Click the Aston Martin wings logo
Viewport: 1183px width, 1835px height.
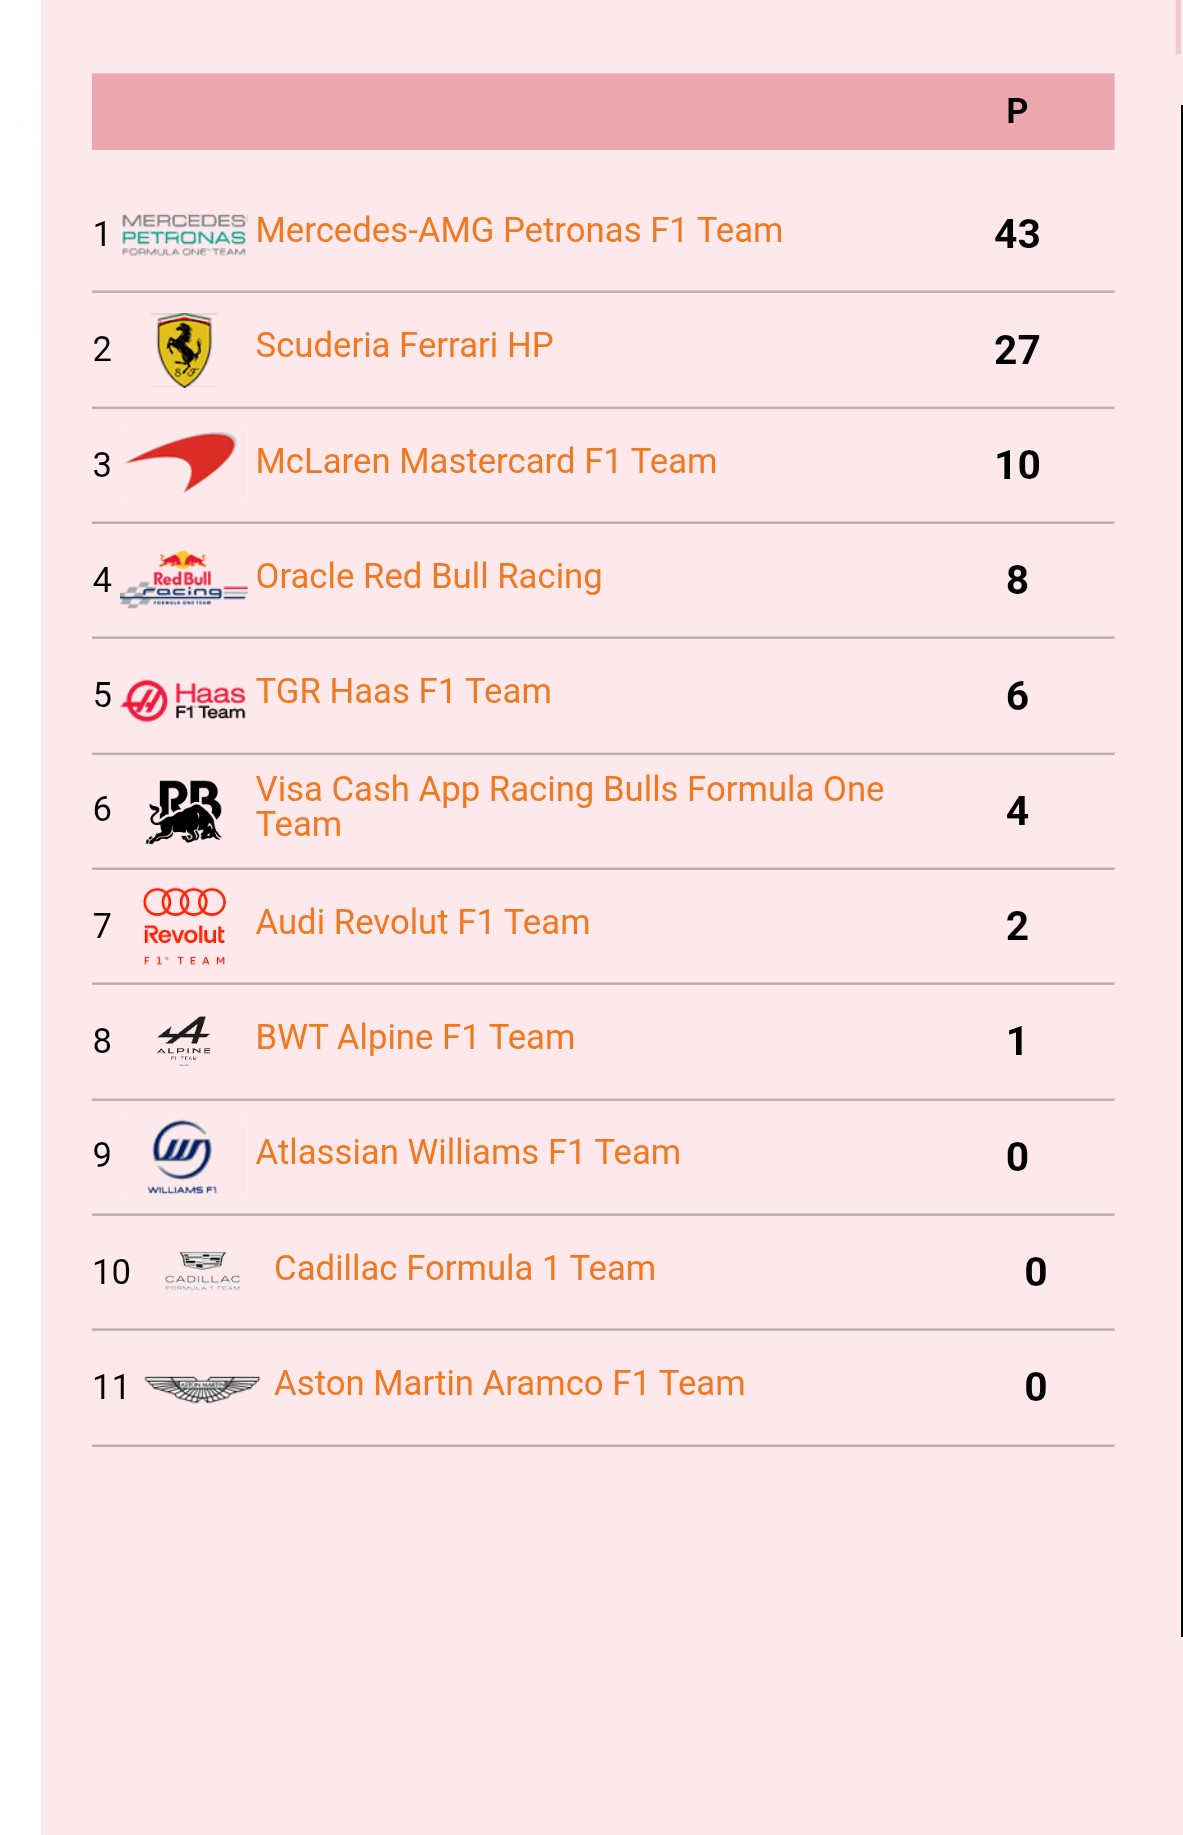(x=202, y=1387)
